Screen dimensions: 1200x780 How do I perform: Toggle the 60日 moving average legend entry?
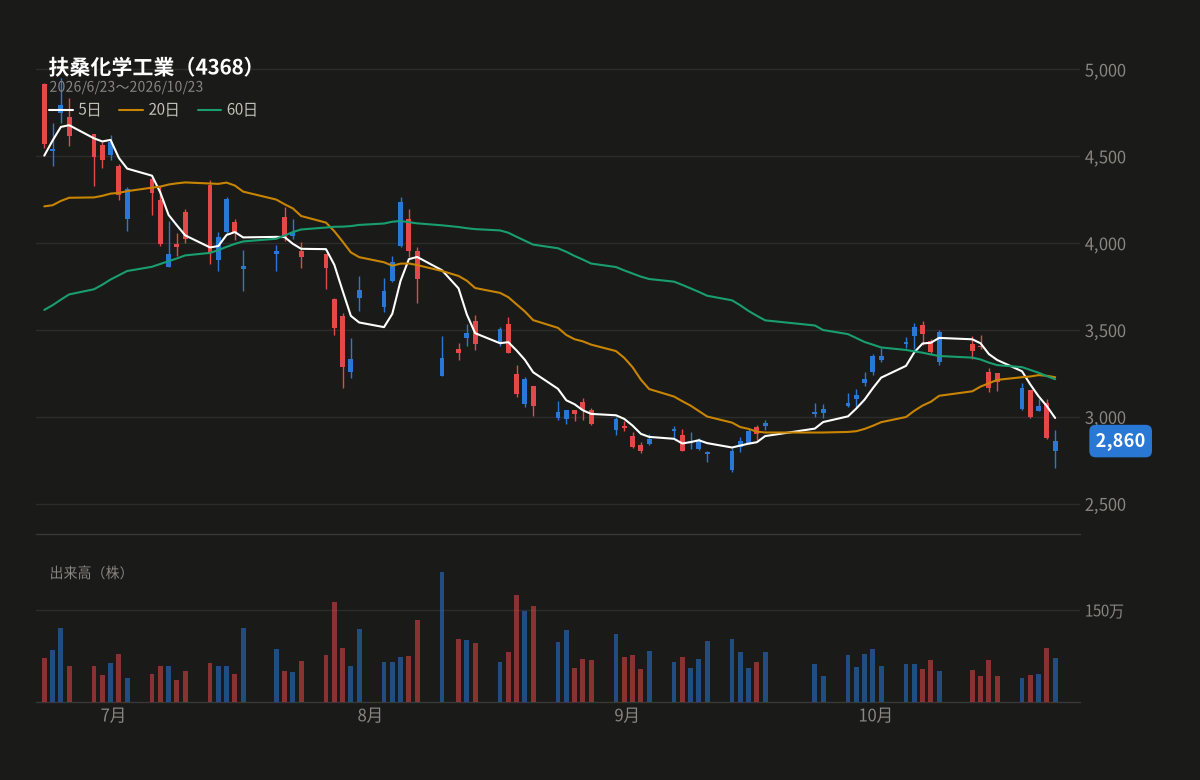pos(227,110)
